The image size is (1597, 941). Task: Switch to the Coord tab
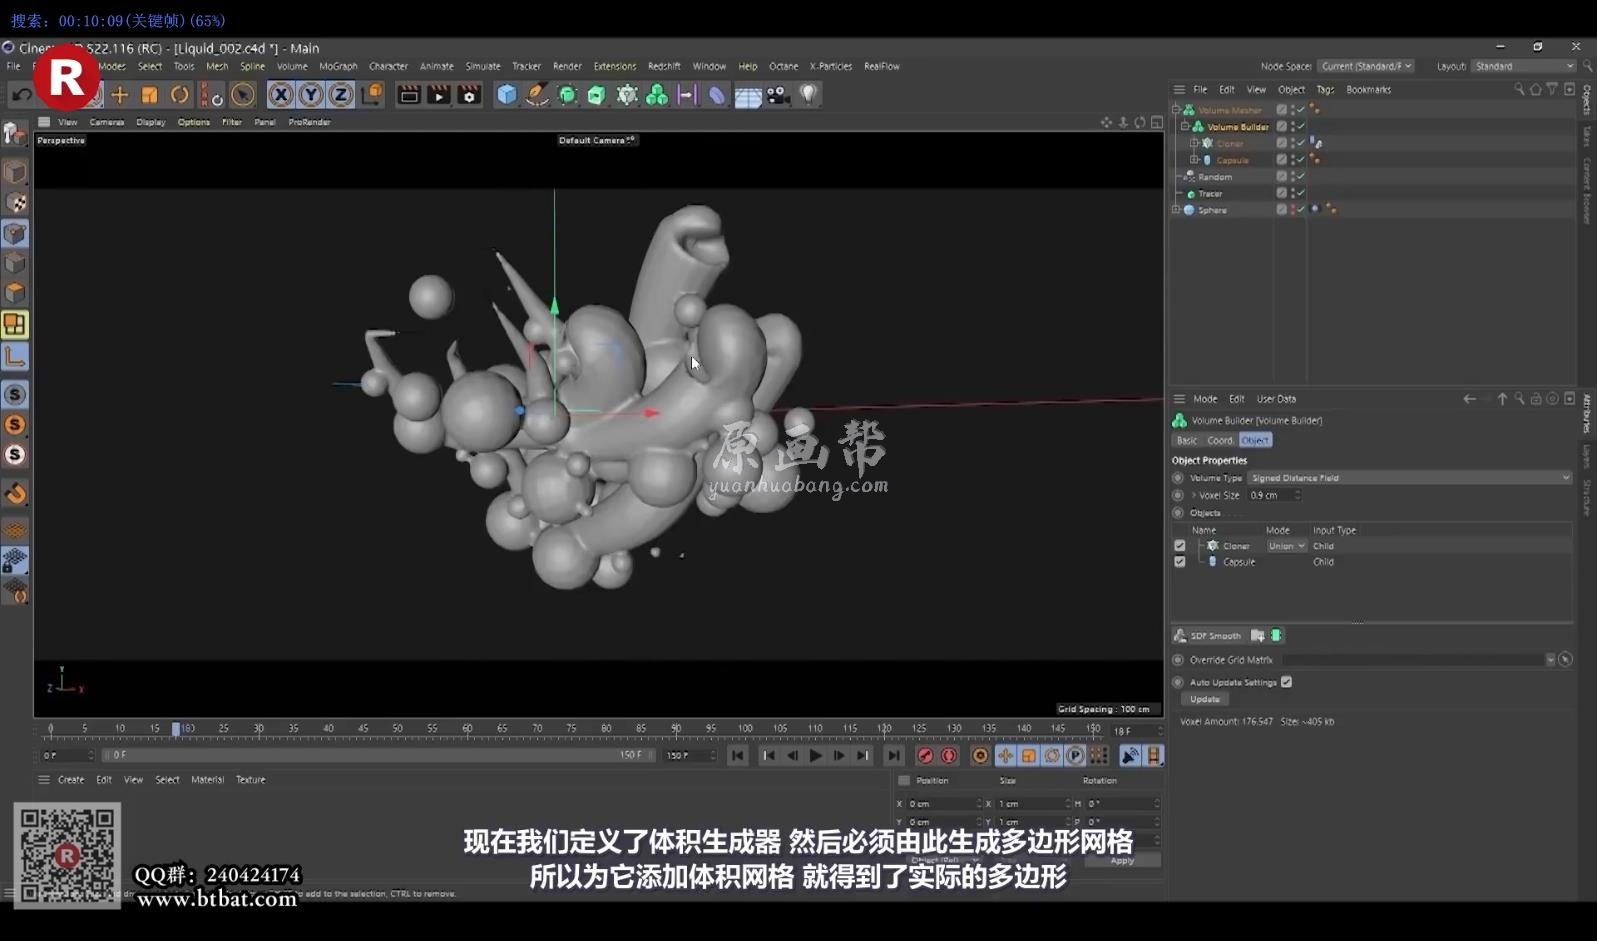1219,440
